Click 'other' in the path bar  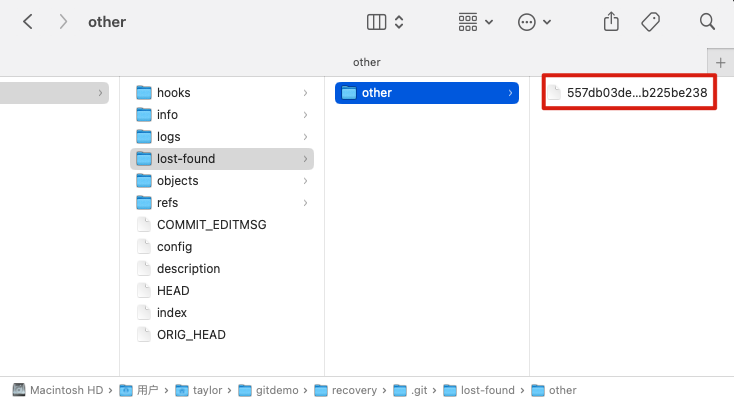coord(554,390)
